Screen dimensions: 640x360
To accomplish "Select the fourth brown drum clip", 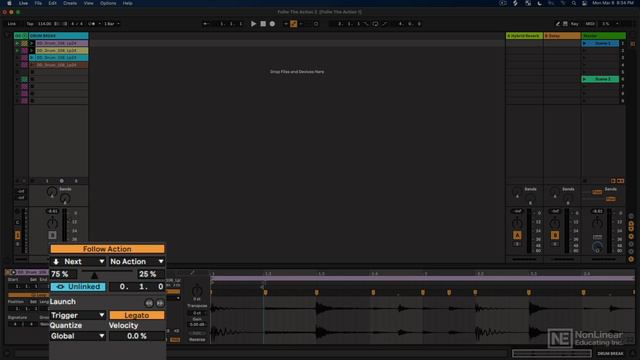I will (61, 65).
